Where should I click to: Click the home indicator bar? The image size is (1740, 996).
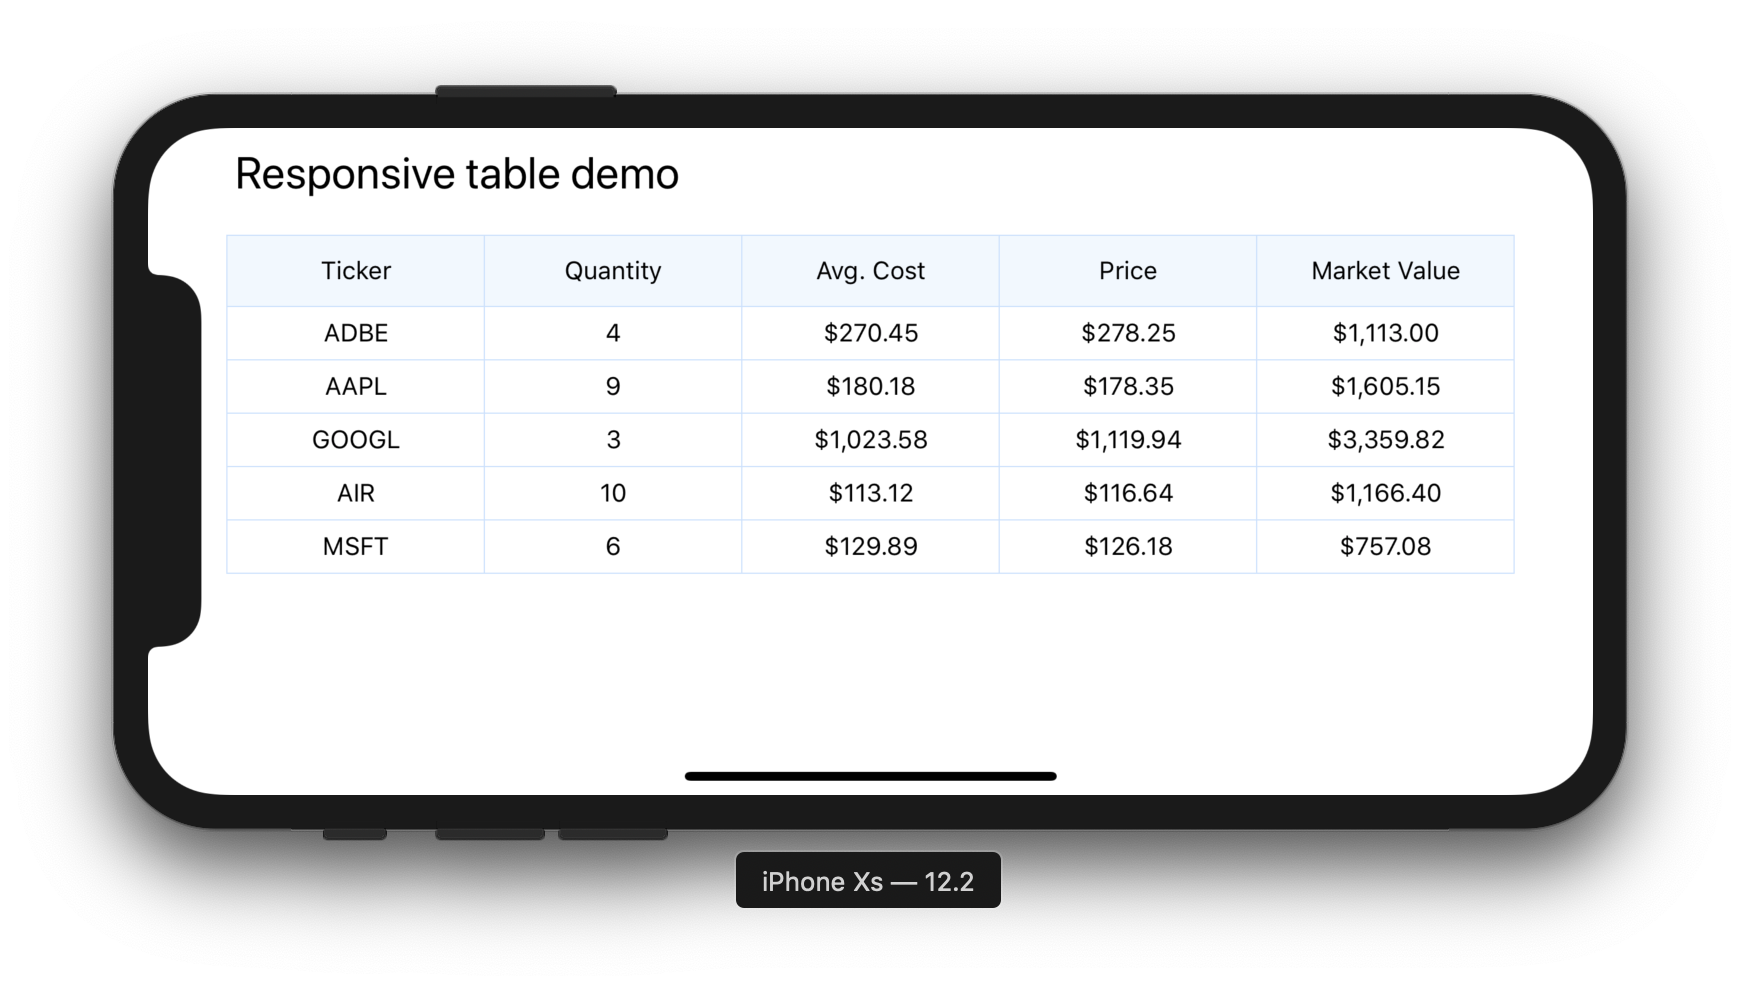click(869, 775)
